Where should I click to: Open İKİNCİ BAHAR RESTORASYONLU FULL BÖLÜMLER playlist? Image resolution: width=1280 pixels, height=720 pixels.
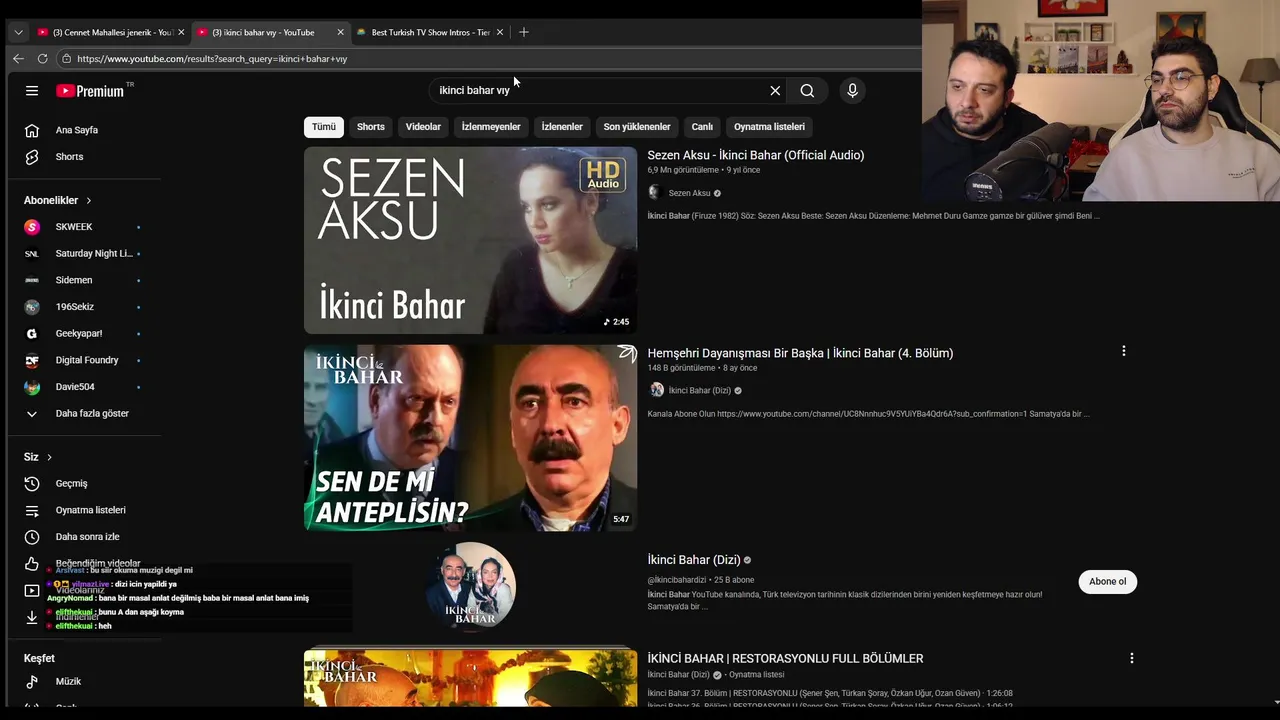click(785, 658)
